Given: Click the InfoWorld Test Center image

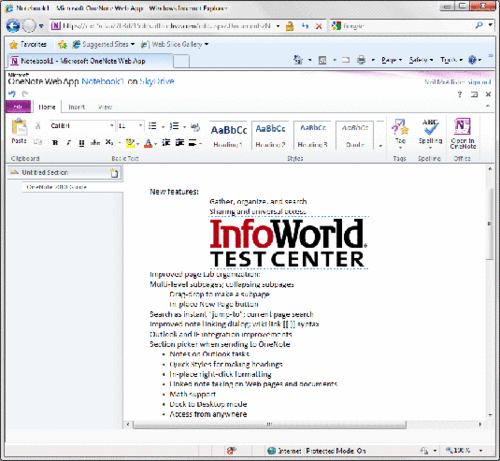Looking at the screenshot, I should 289,243.
